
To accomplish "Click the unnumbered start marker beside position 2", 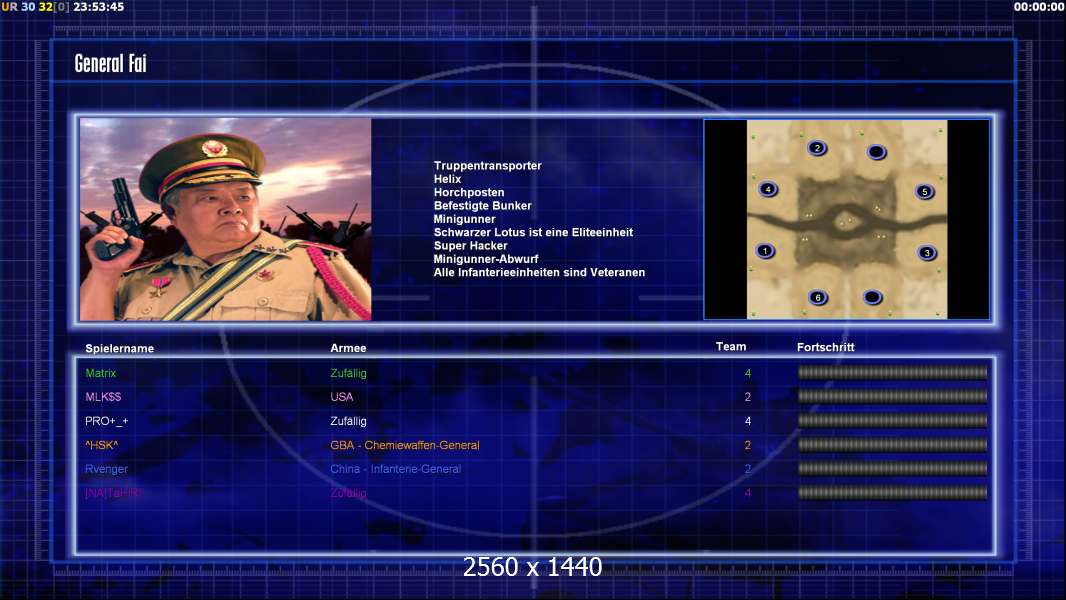I will point(876,152).
